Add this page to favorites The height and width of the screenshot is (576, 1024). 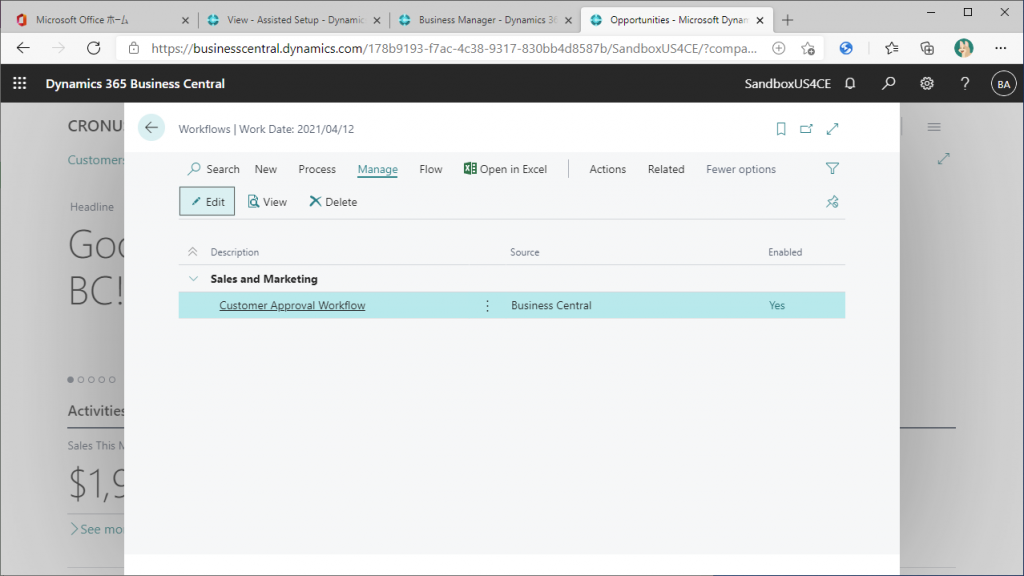pos(808,48)
